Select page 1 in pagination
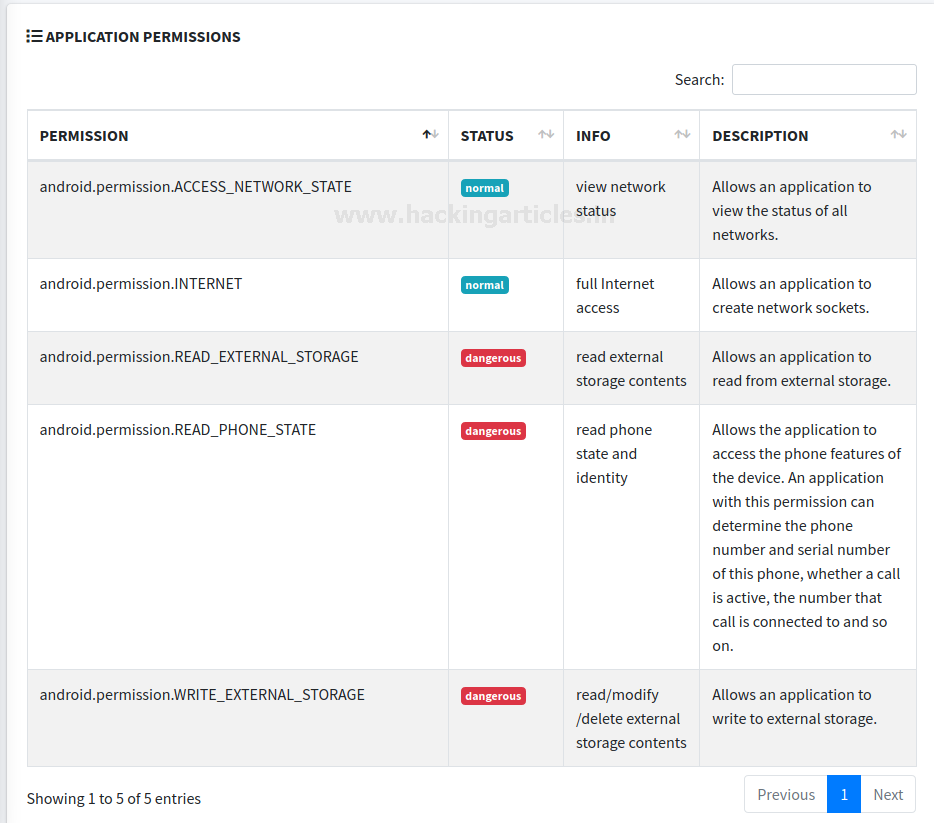 (x=844, y=795)
